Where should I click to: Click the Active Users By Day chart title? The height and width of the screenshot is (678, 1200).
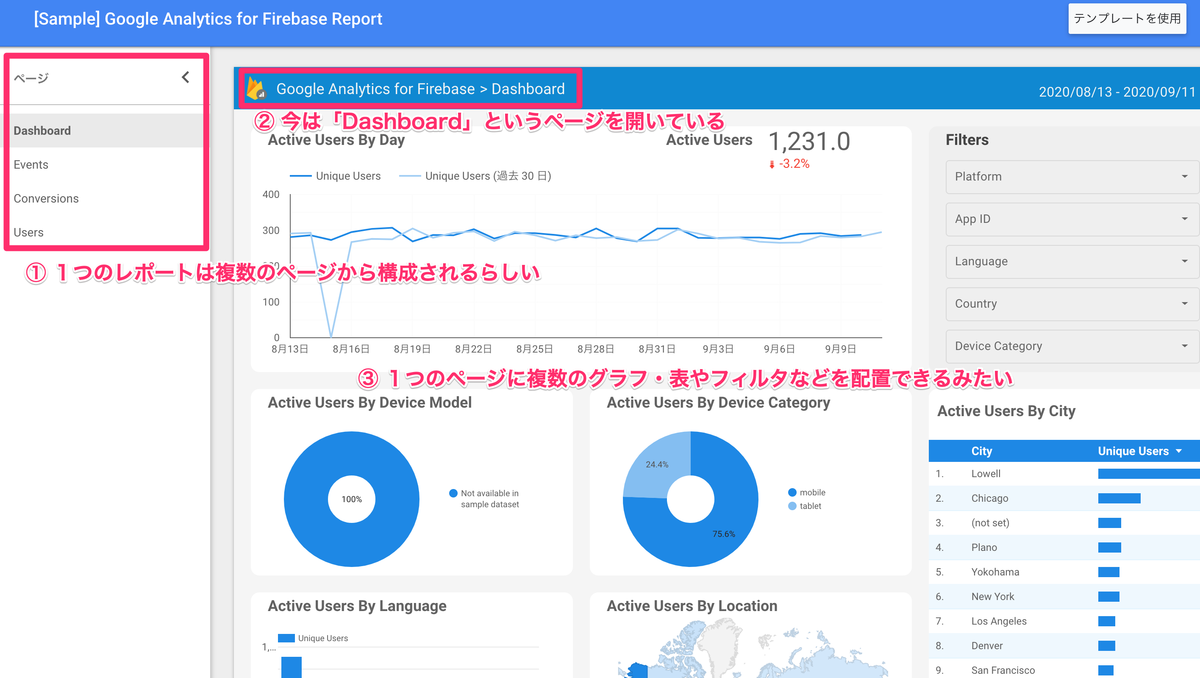pos(336,141)
